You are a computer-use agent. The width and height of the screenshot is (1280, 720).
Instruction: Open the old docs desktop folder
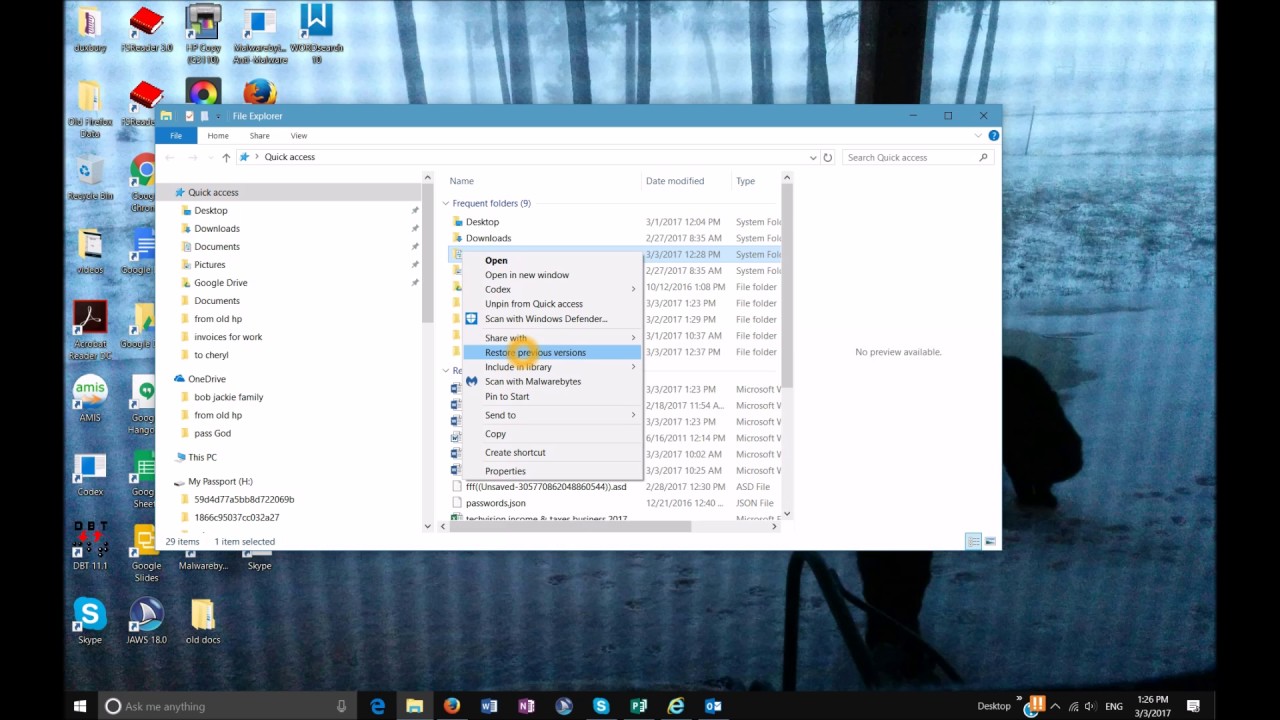pos(203,621)
